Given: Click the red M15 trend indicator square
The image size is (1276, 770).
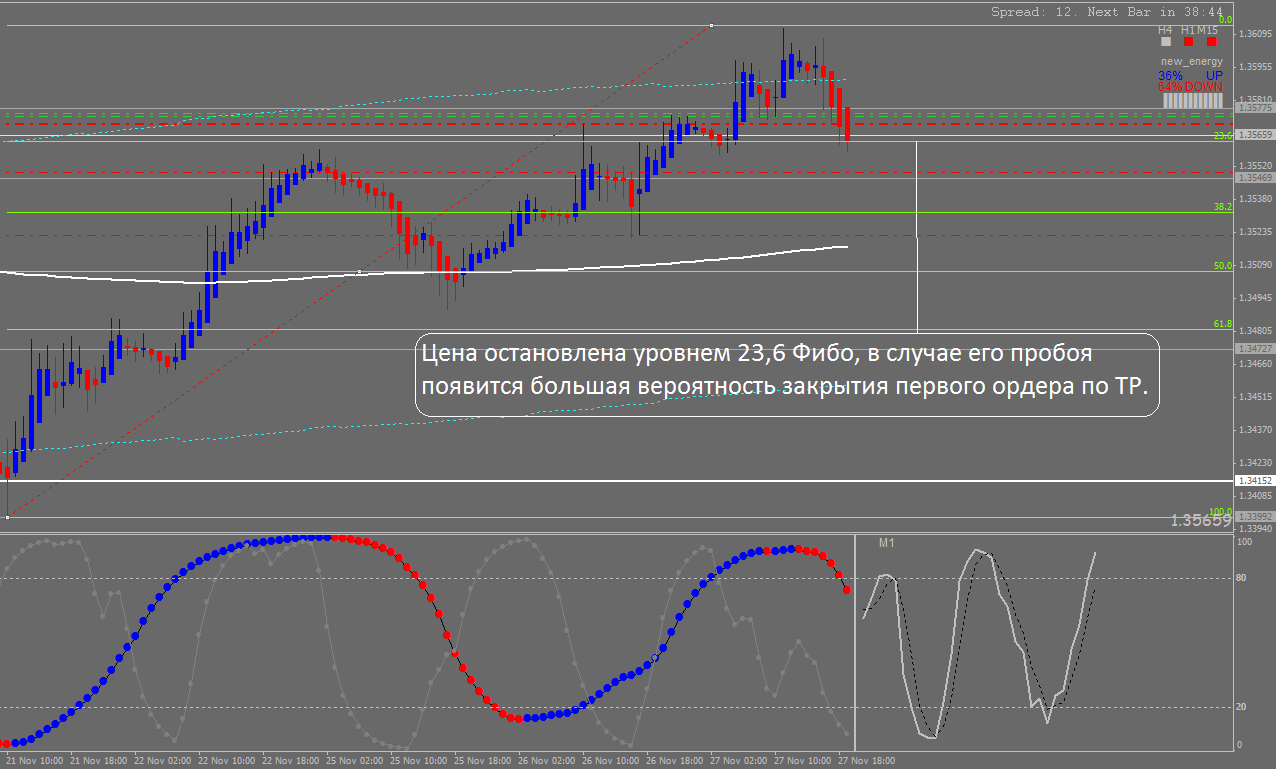Looking at the screenshot, I should point(1211,42).
